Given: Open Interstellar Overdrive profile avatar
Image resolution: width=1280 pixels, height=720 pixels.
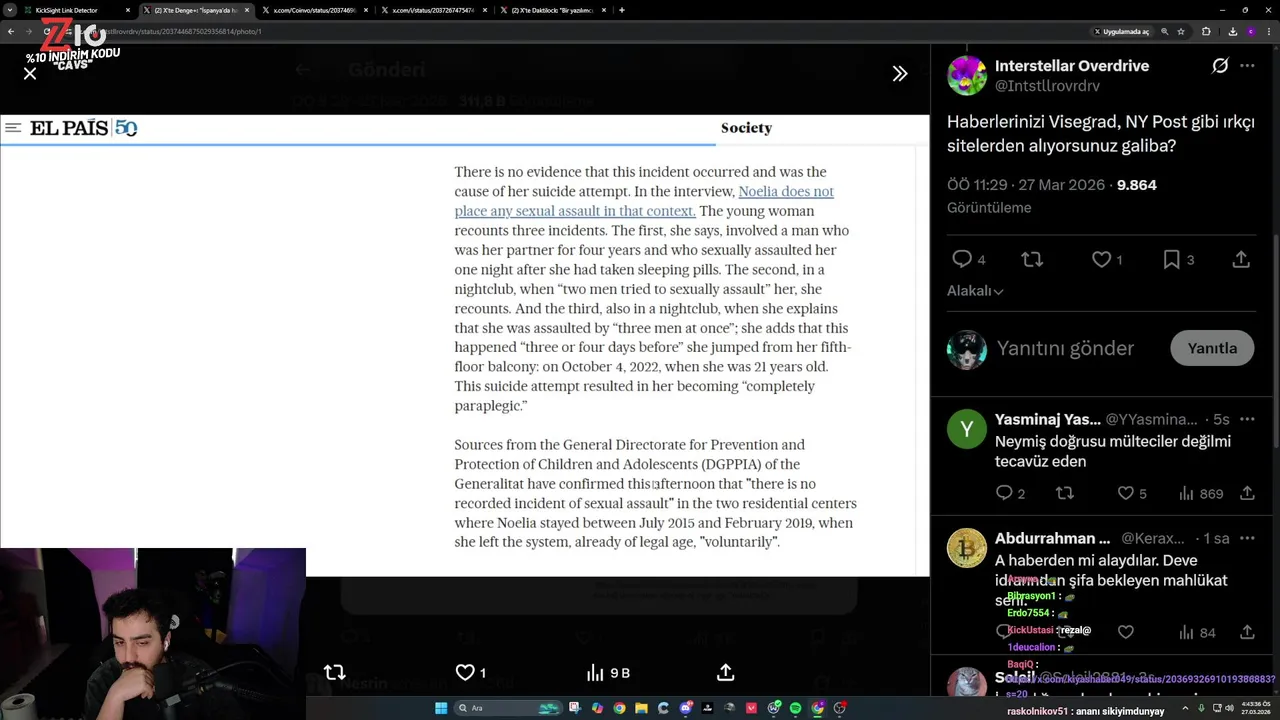Looking at the screenshot, I should [x=967, y=76].
